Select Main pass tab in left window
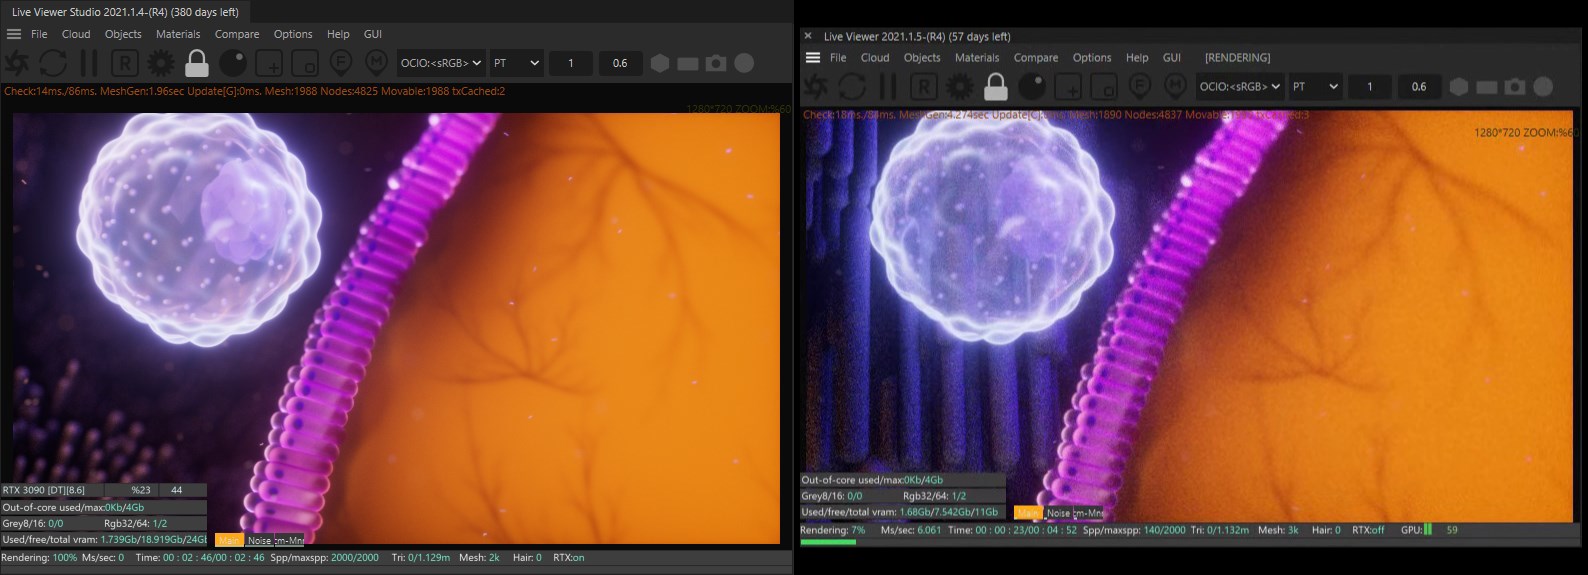The image size is (1588, 575). [229, 540]
